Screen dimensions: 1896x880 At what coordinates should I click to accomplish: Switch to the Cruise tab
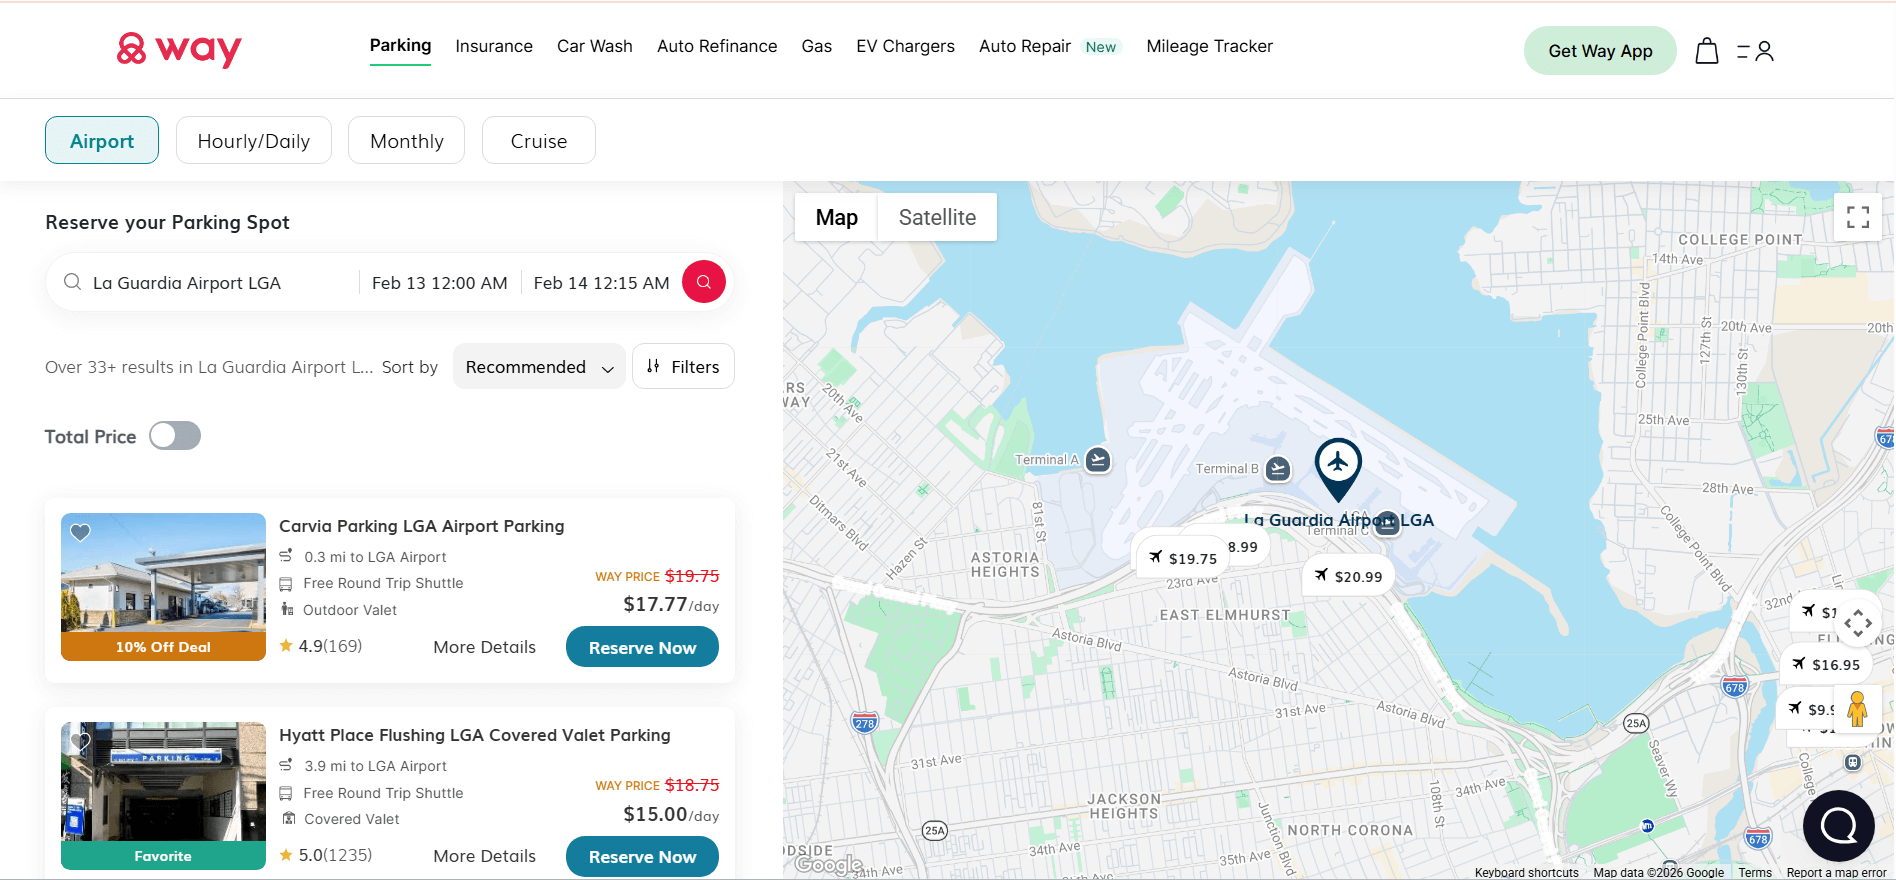pyautogui.click(x=539, y=141)
